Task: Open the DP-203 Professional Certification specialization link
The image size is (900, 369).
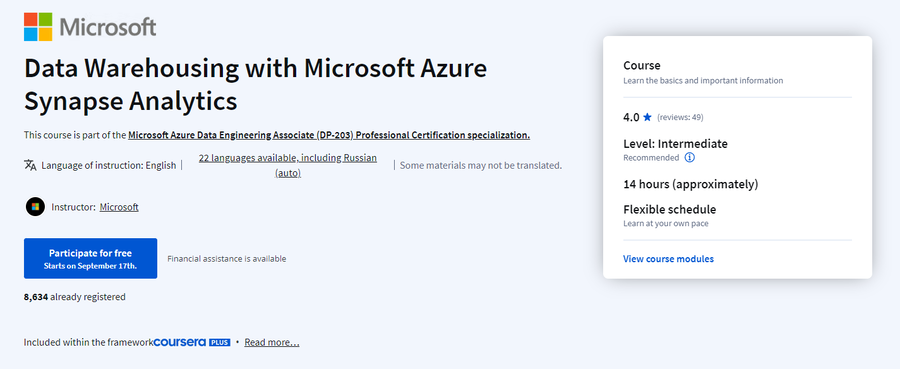Action: click(329, 135)
